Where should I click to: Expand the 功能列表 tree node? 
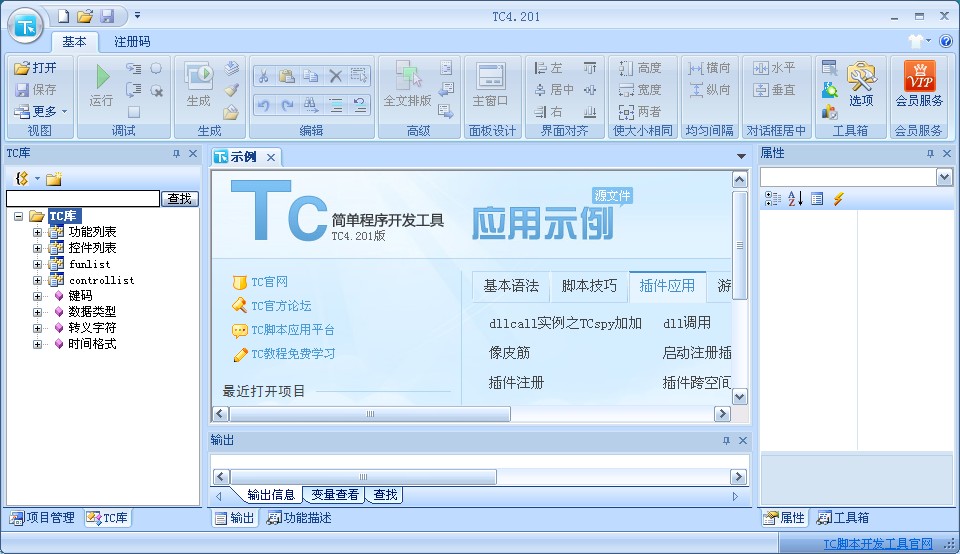pos(37,232)
